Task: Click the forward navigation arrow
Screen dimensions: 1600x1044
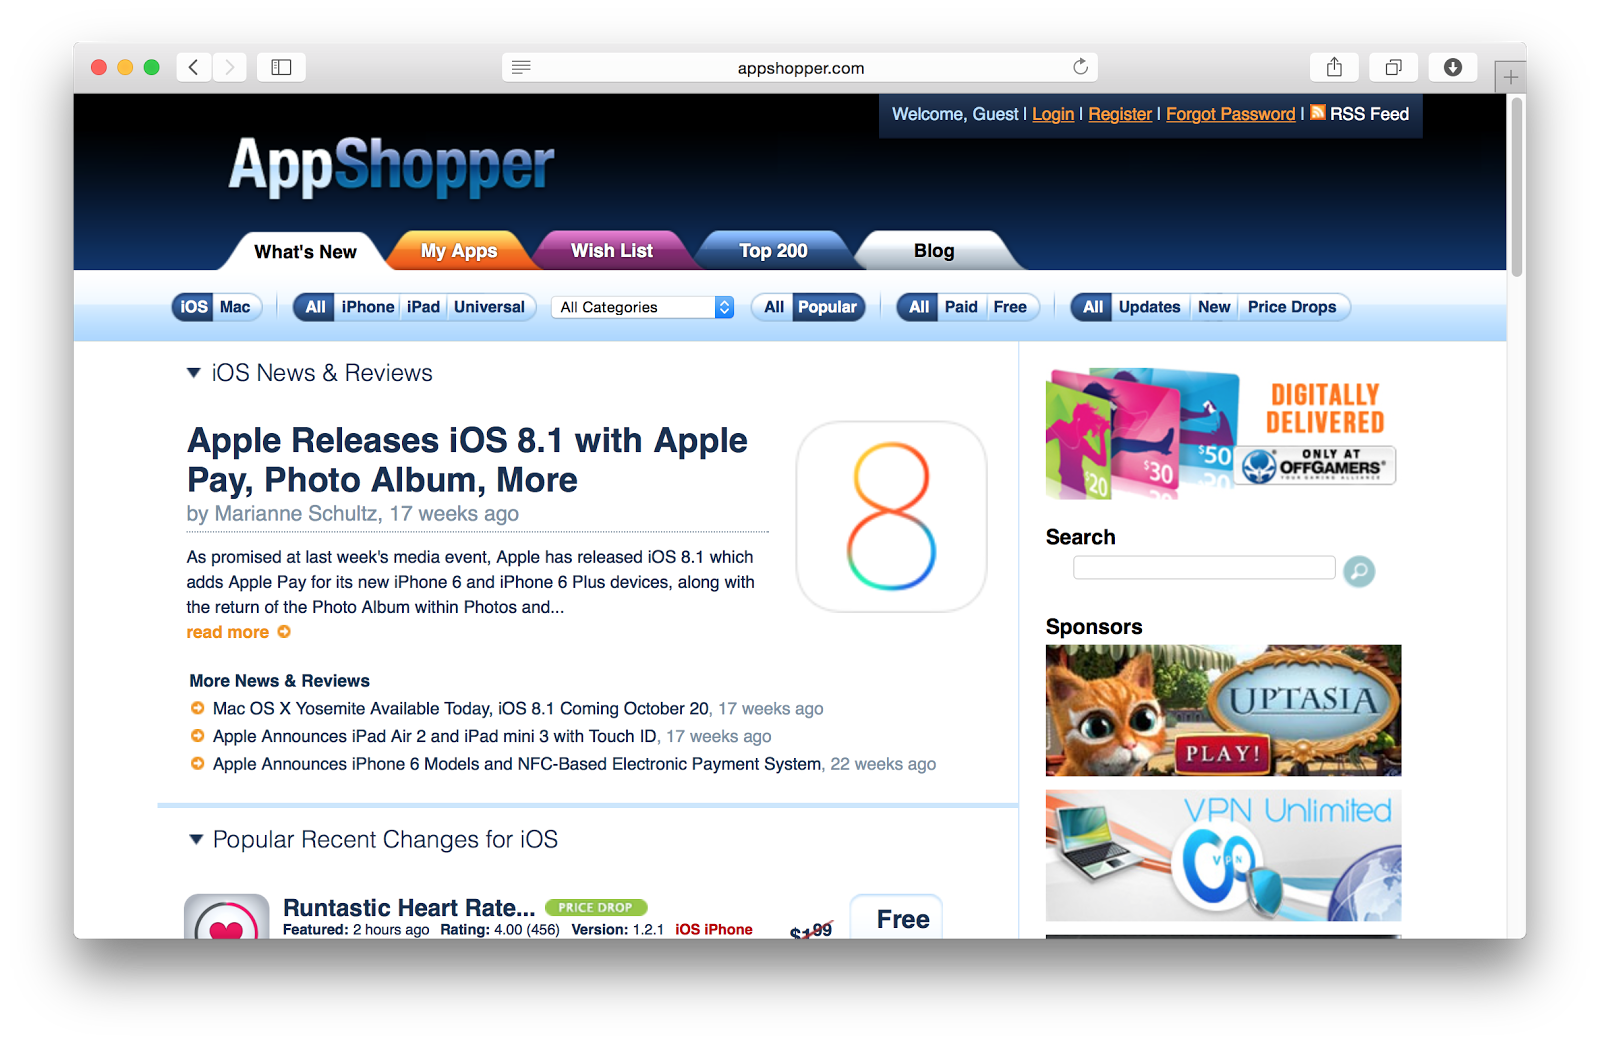Action: [229, 67]
